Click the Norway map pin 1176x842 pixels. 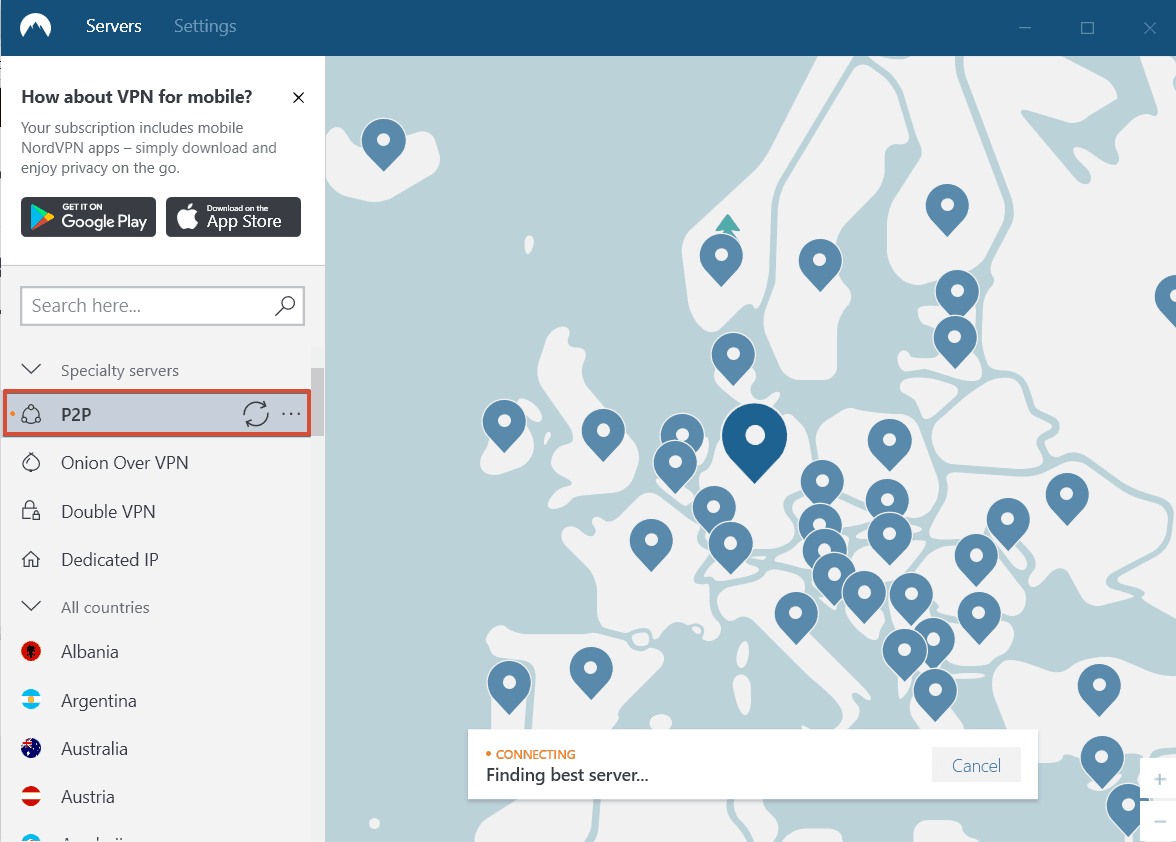[721, 259]
